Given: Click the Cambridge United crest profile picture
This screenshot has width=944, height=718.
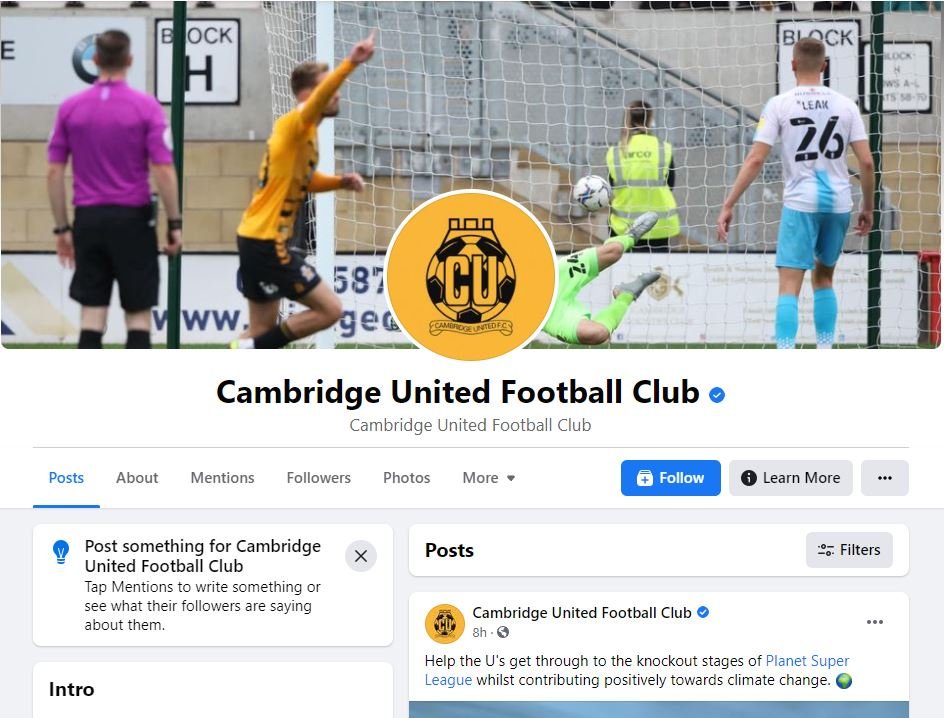Looking at the screenshot, I should click(471, 276).
